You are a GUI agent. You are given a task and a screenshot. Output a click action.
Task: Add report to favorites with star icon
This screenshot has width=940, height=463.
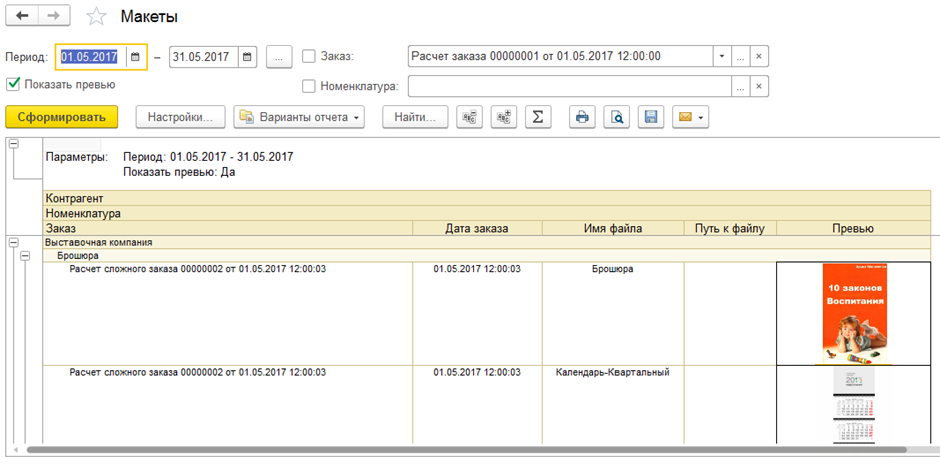pyautogui.click(x=95, y=17)
